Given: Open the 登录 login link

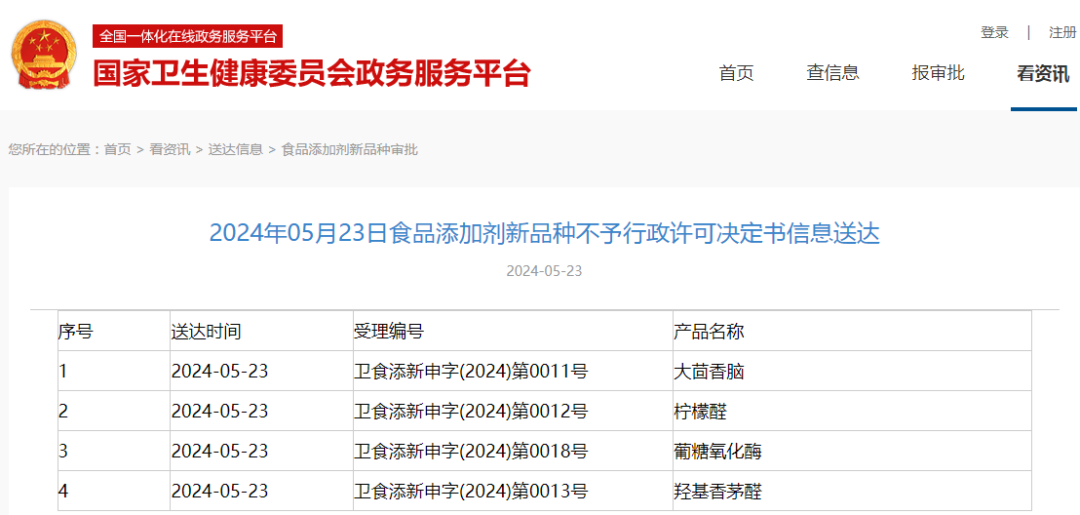Looking at the screenshot, I should click(994, 32).
